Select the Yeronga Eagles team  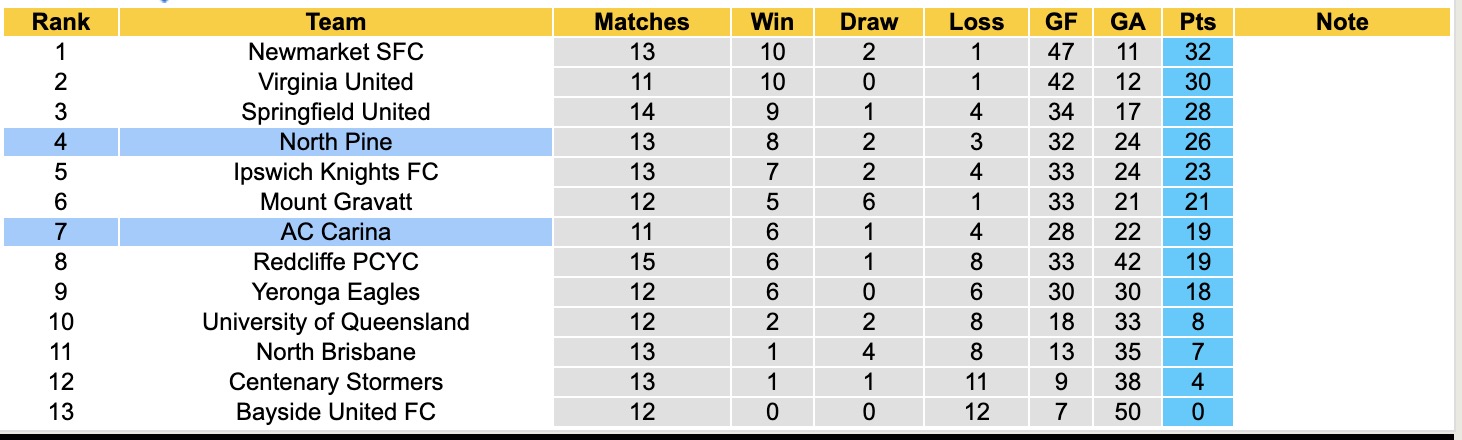pyautogui.click(x=336, y=292)
